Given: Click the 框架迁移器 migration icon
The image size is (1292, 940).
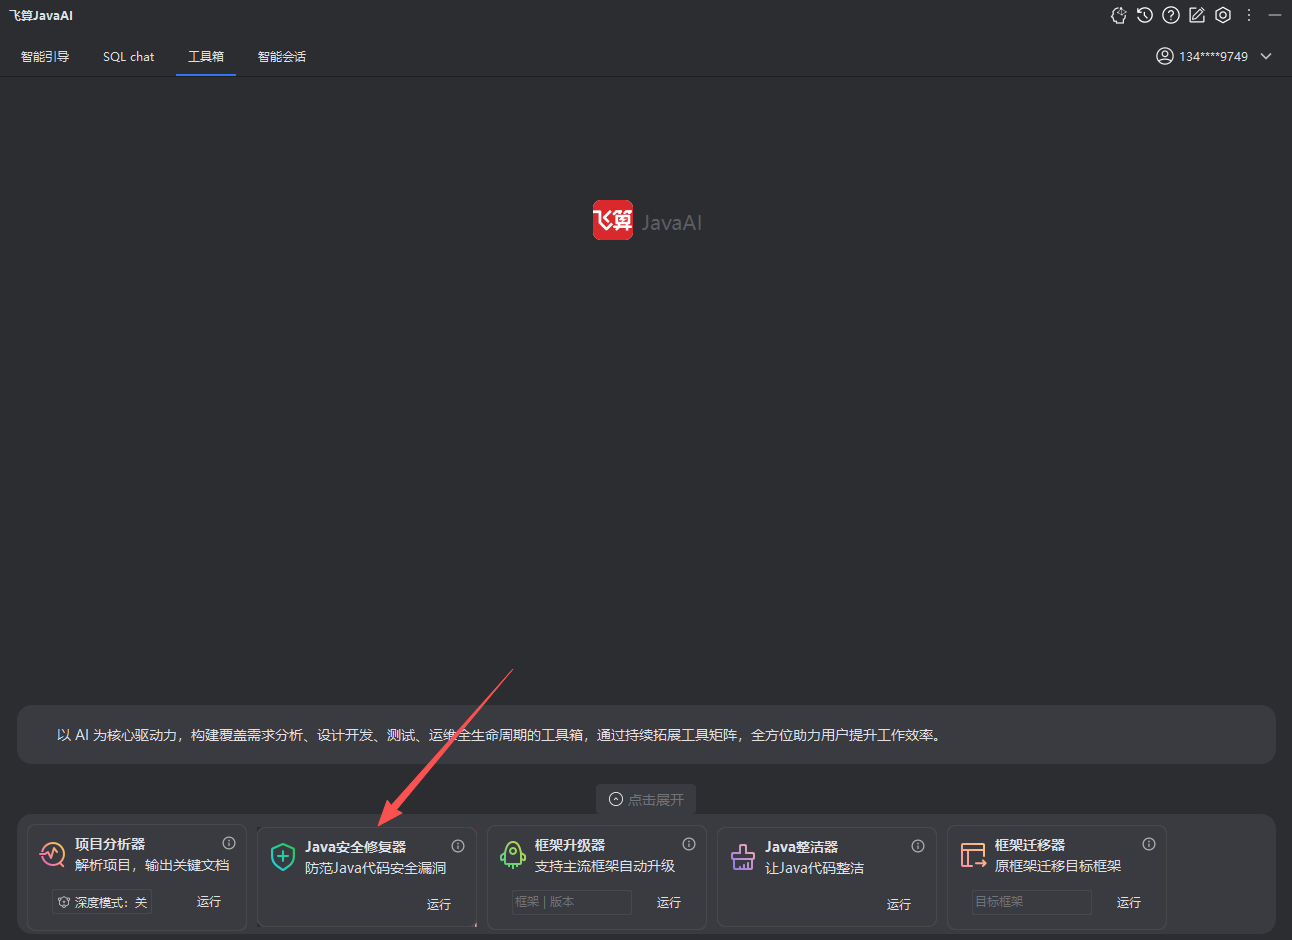Looking at the screenshot, I should coord(973,854).
